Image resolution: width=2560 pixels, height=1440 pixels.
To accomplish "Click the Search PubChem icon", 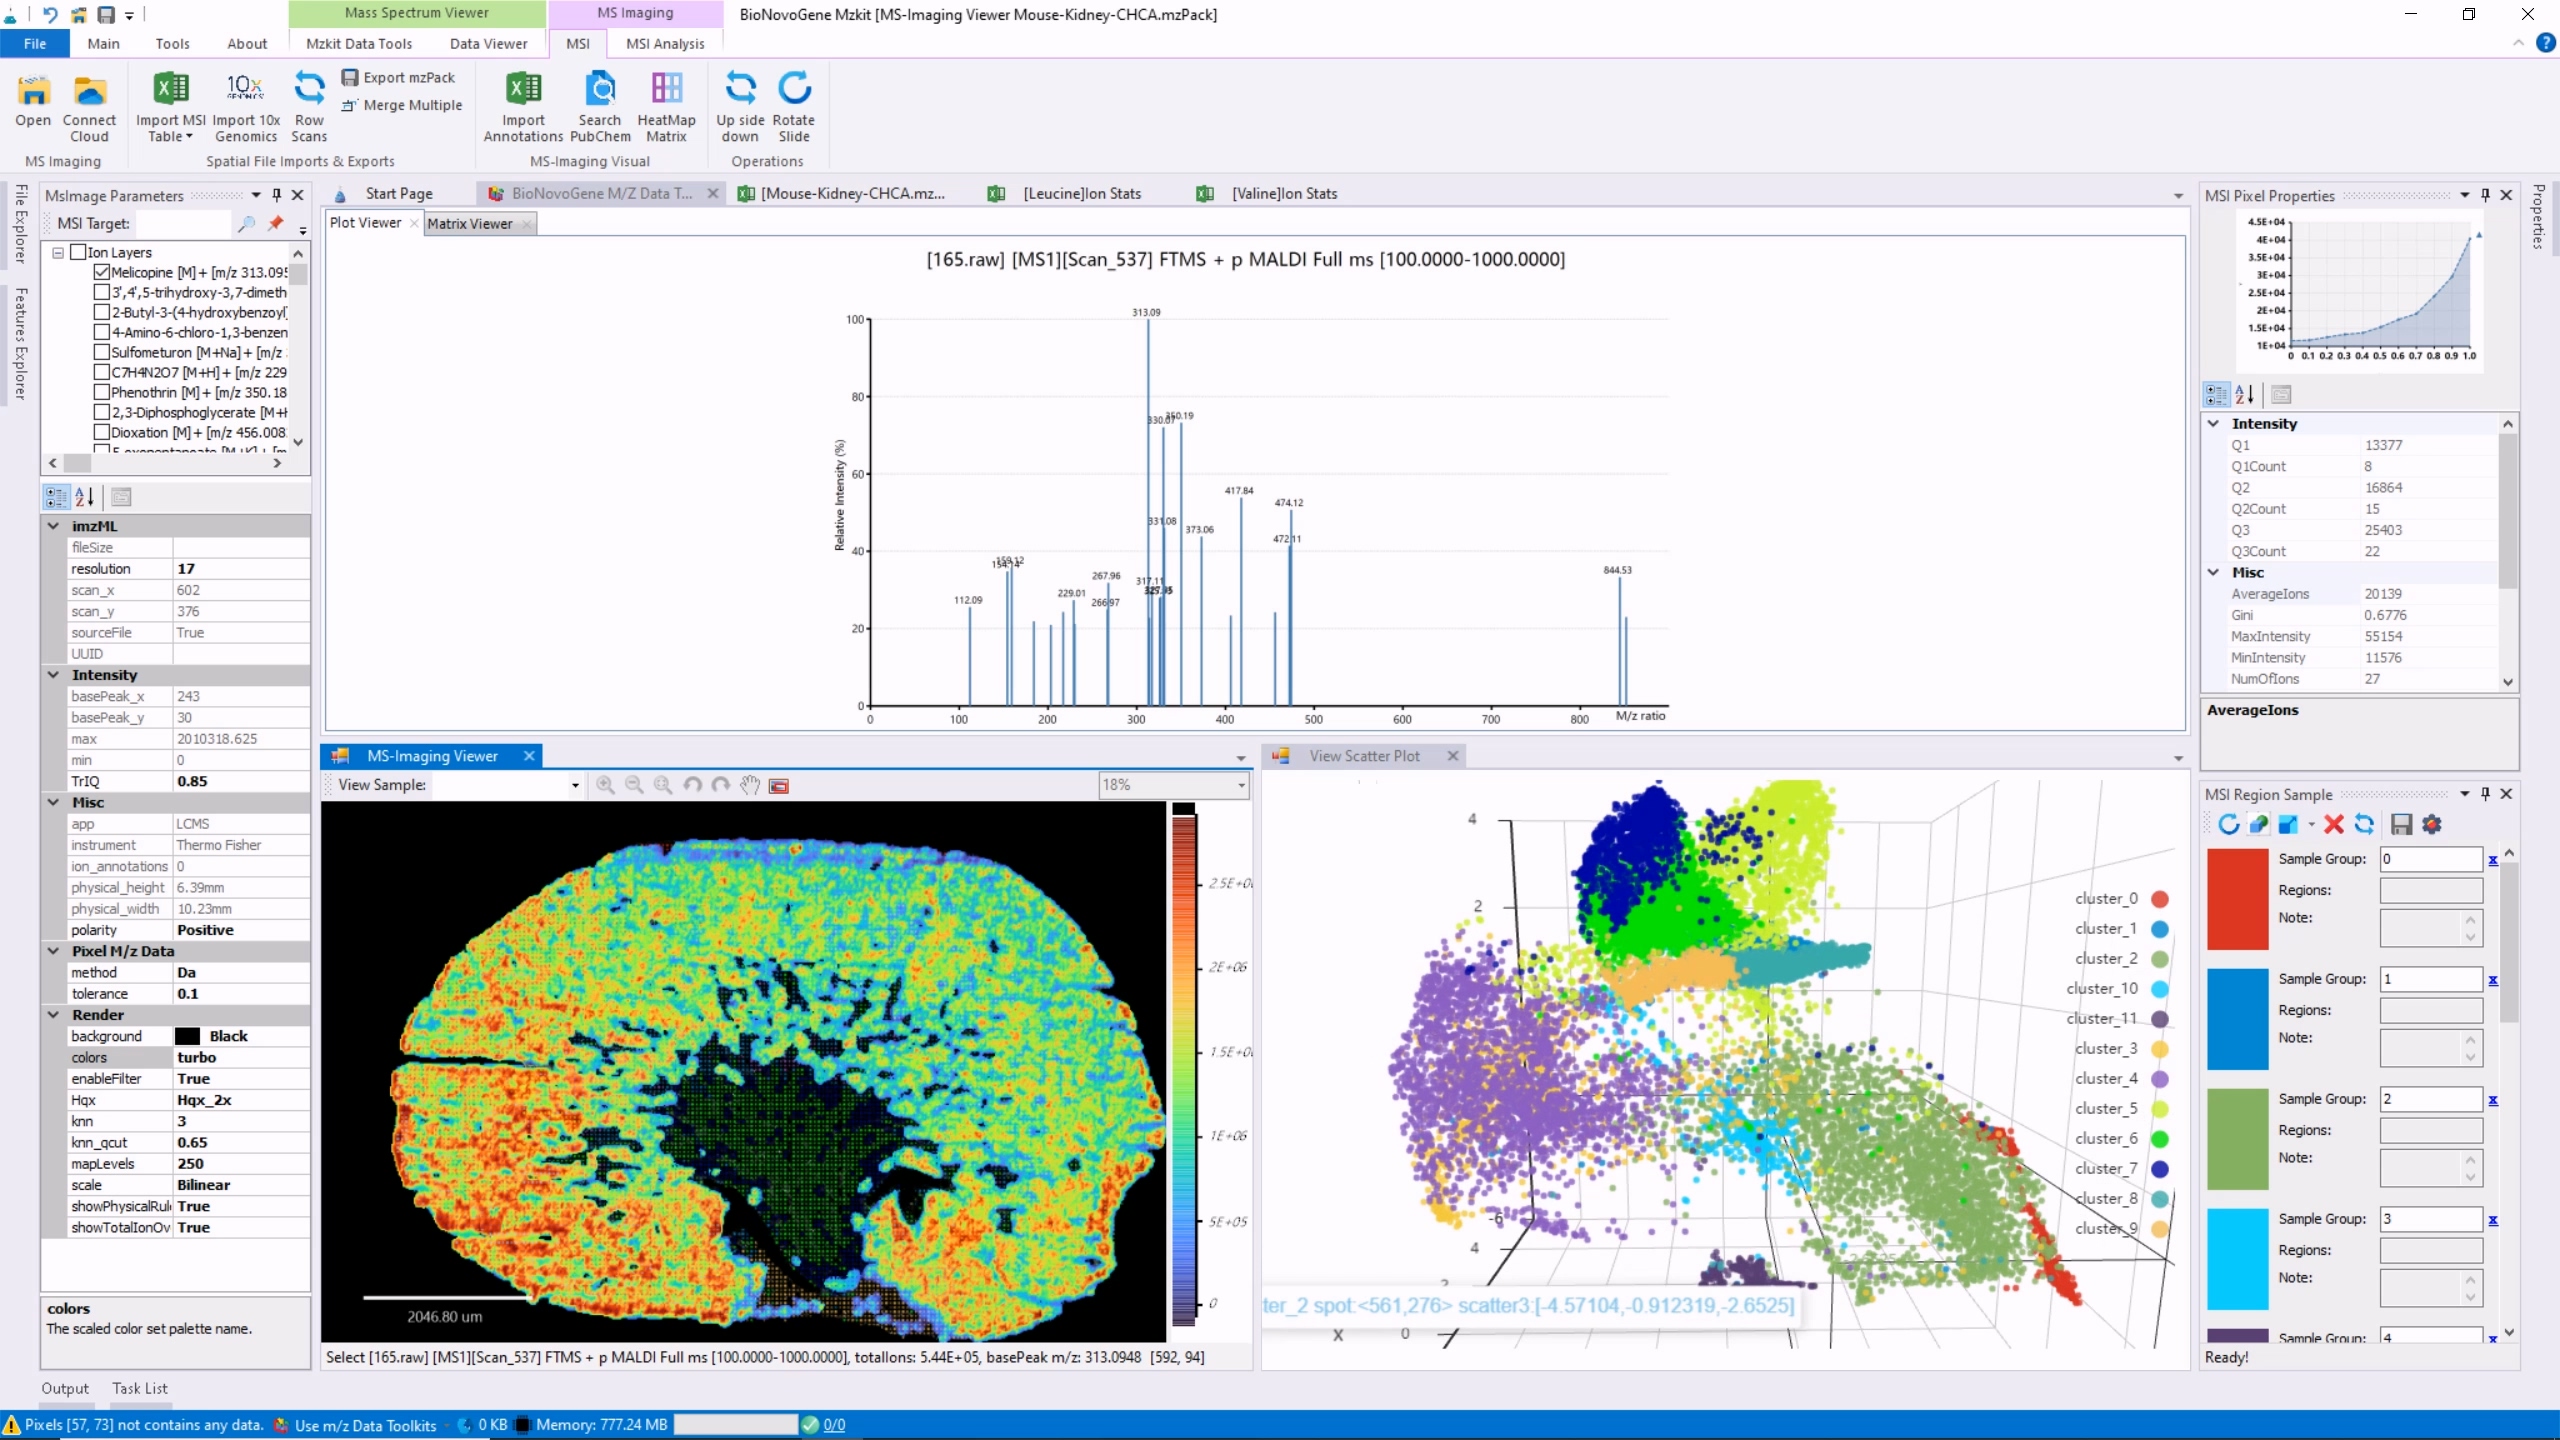I will click(600, 90).
